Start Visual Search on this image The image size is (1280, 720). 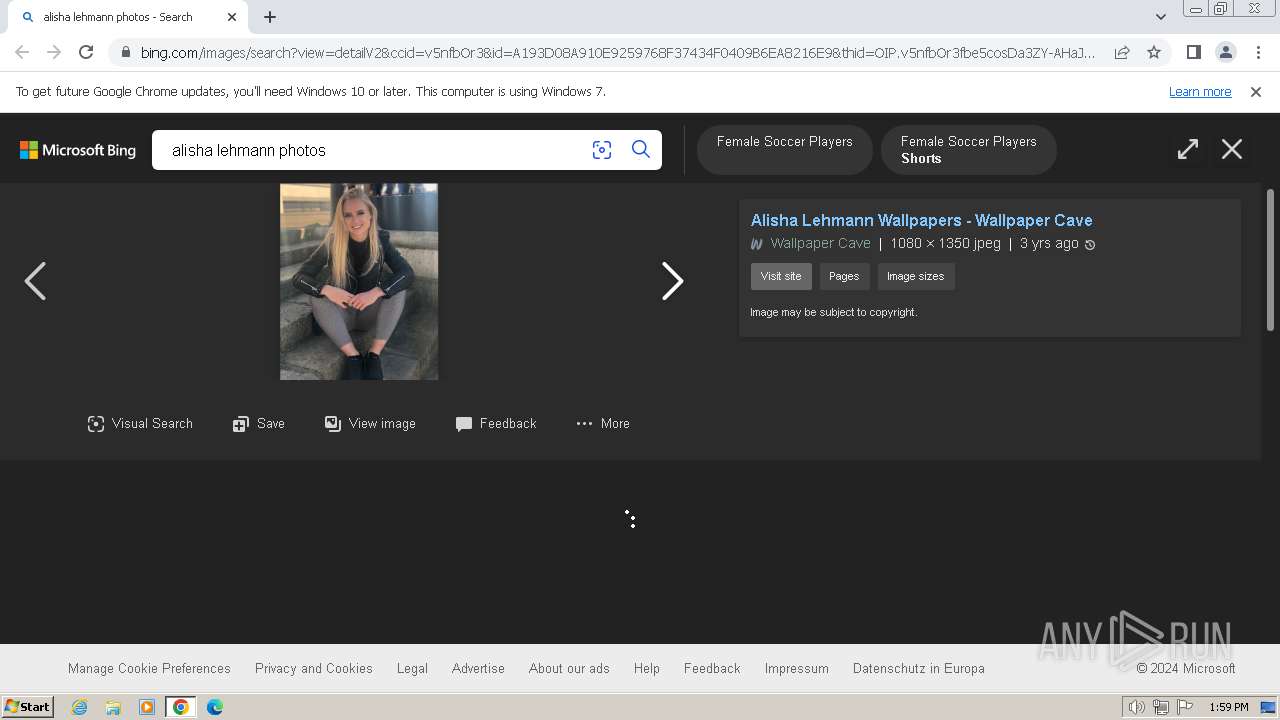(x=140, y=424)
